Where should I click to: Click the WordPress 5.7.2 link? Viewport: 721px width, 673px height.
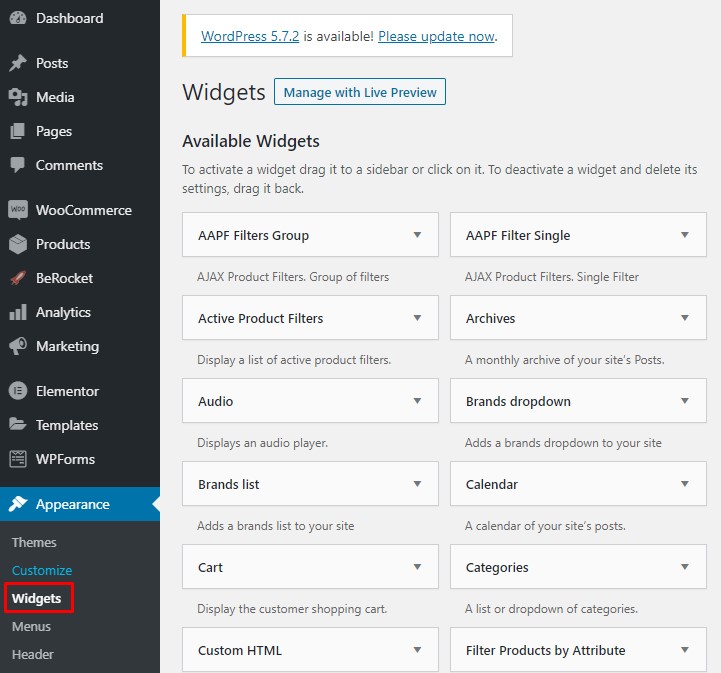[250, 36]
